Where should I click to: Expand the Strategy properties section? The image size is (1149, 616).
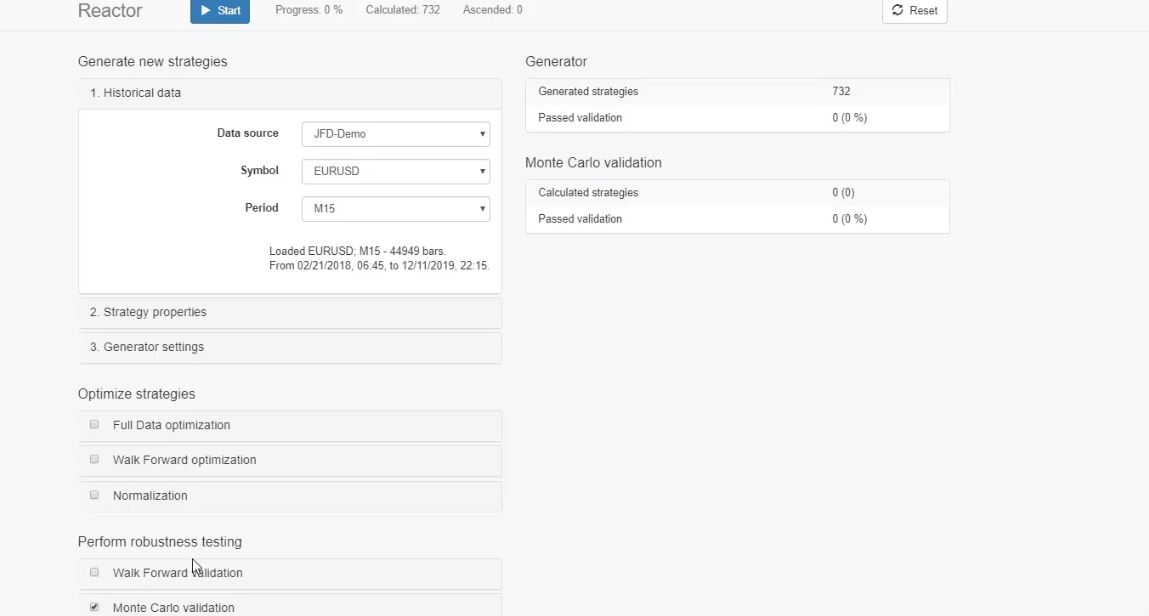[289, 312]
